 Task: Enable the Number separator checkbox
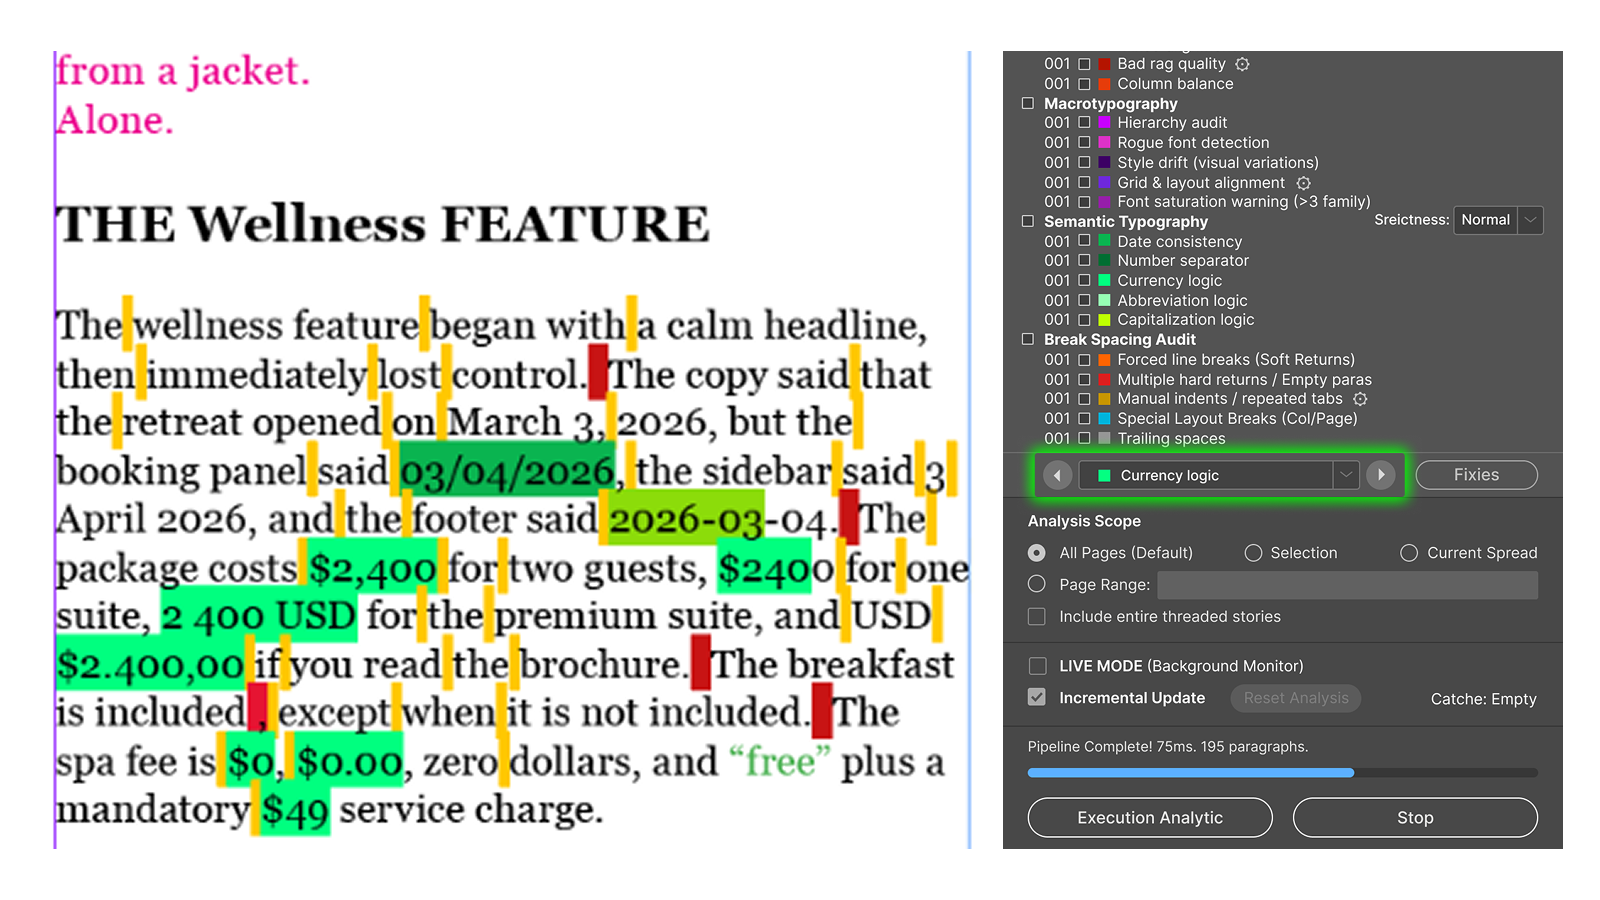1084,261
